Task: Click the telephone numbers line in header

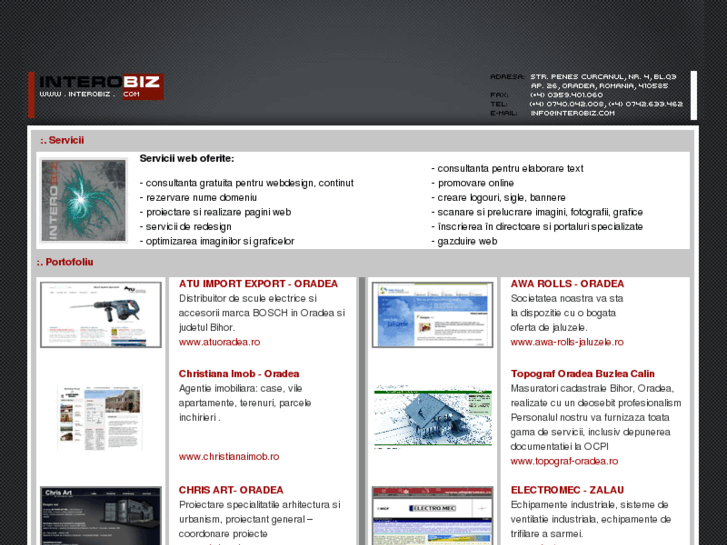Action: tap(606, 104)
